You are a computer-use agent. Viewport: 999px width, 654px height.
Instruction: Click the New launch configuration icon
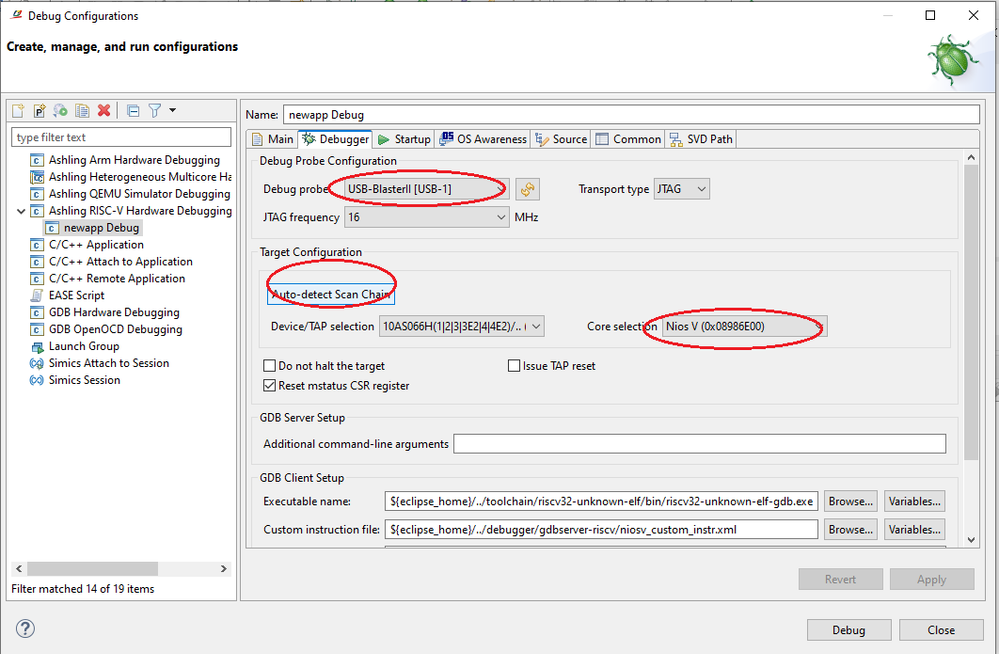coord(18,111)
